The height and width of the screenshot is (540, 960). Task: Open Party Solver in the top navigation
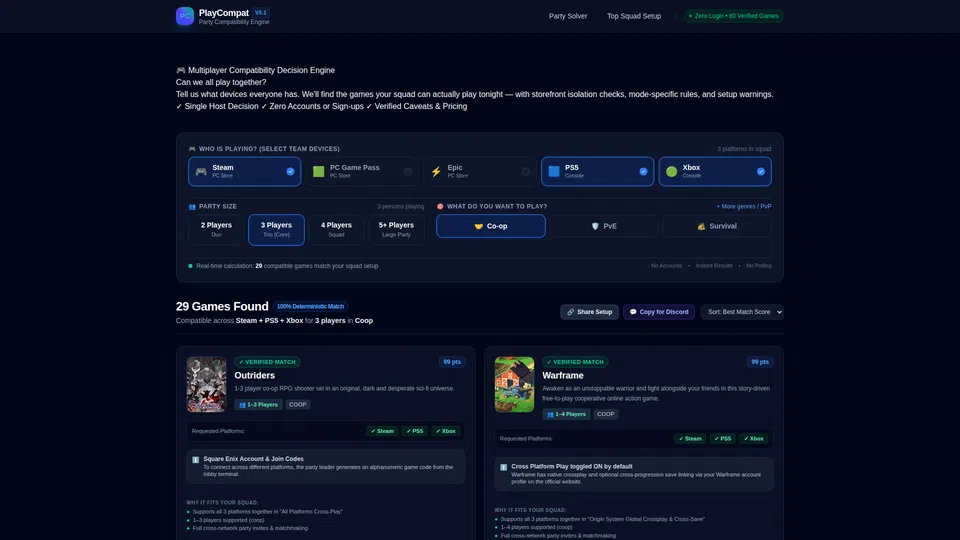coord(568,16)
